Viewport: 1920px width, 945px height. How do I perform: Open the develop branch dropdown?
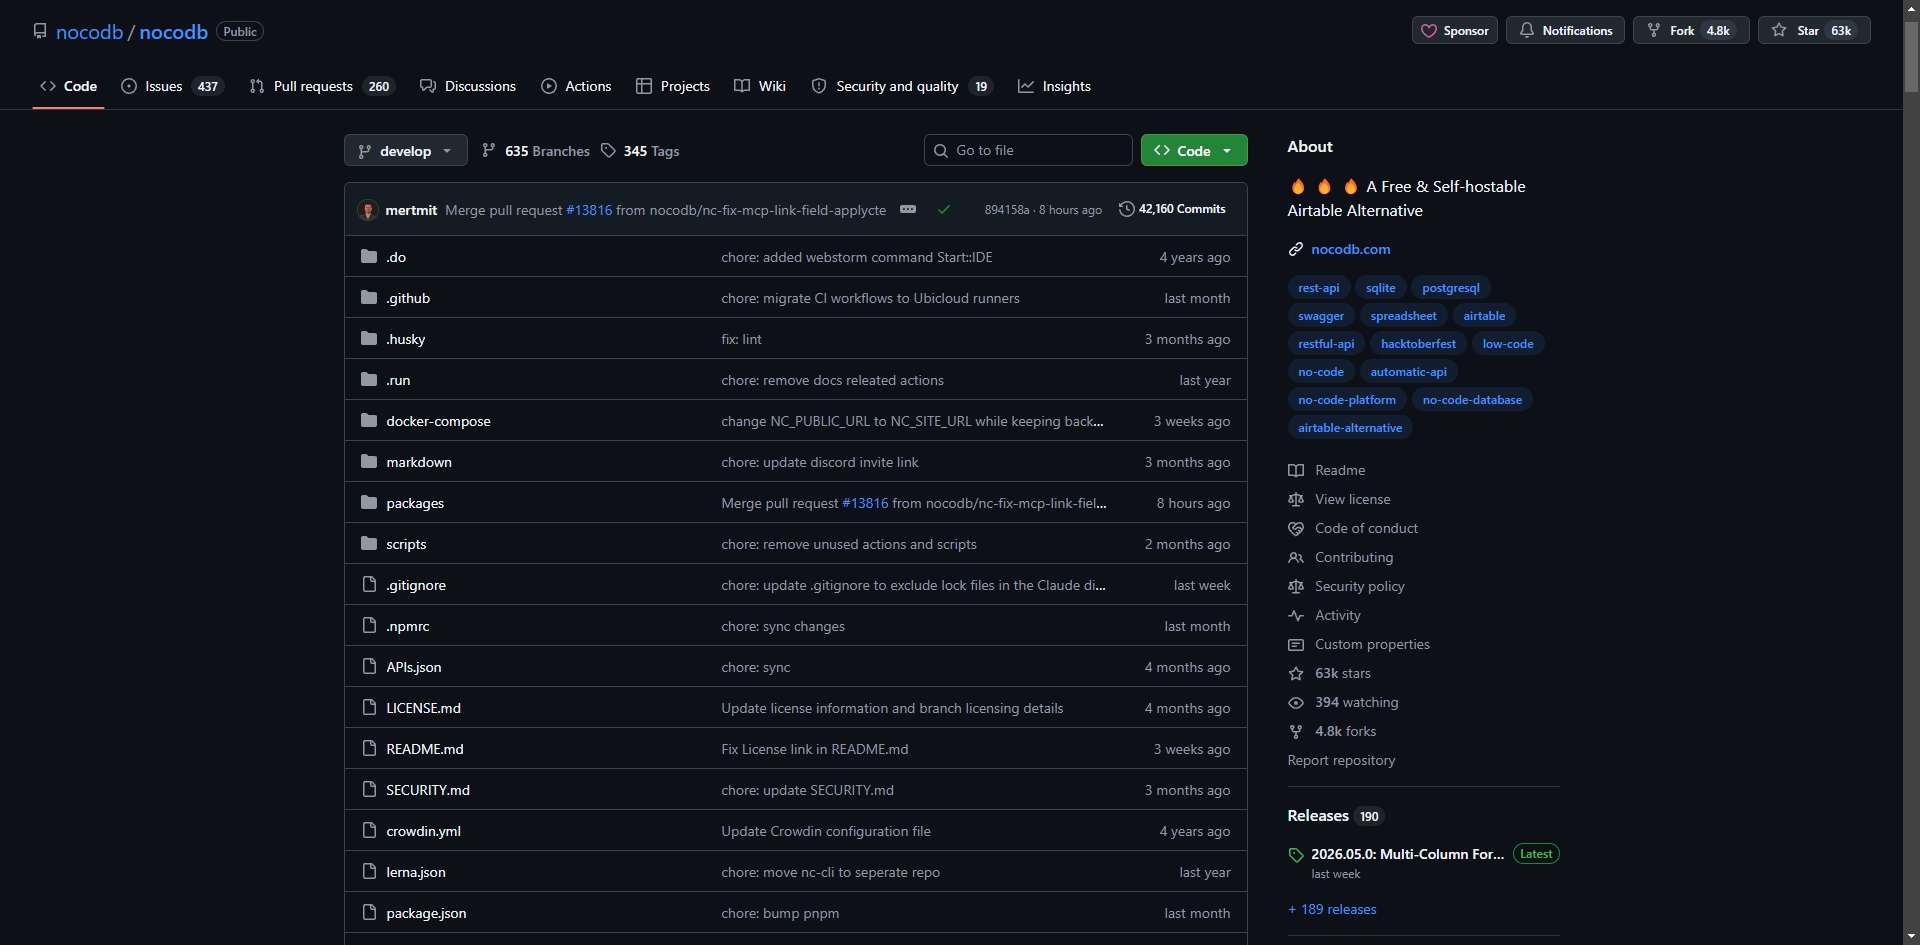[x=405, y=151]
